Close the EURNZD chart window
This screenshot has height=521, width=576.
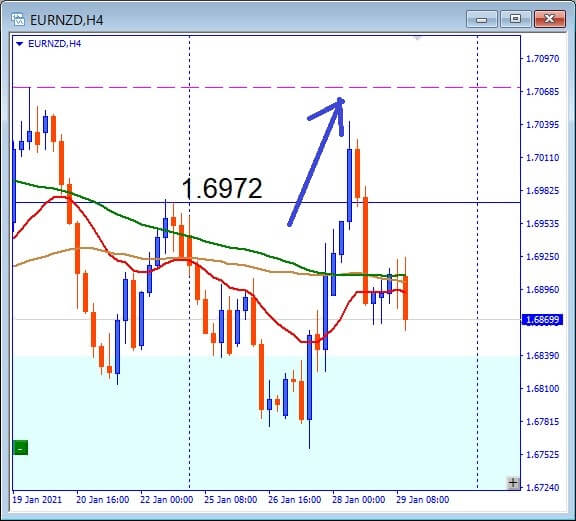click(x=549, y=19)
